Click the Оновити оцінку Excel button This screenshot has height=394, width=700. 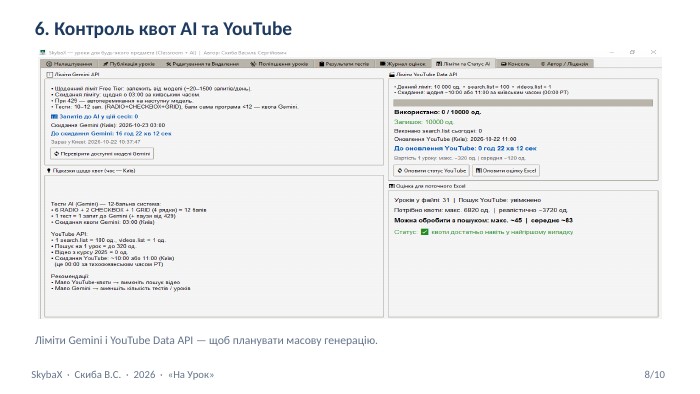pos(505,170)
